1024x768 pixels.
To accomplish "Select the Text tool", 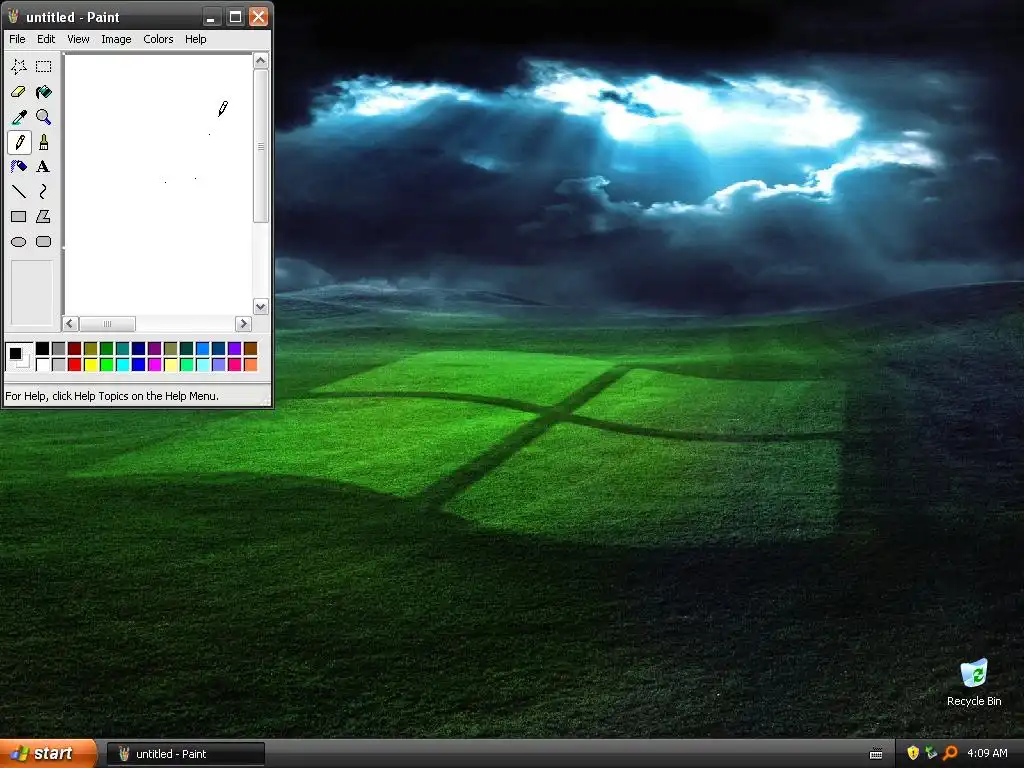I will pyautogui.click(x=44, y=167).
